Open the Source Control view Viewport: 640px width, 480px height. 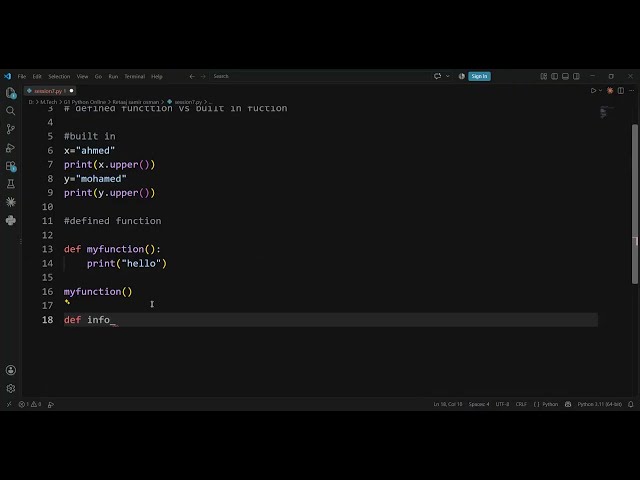point(11,129)
